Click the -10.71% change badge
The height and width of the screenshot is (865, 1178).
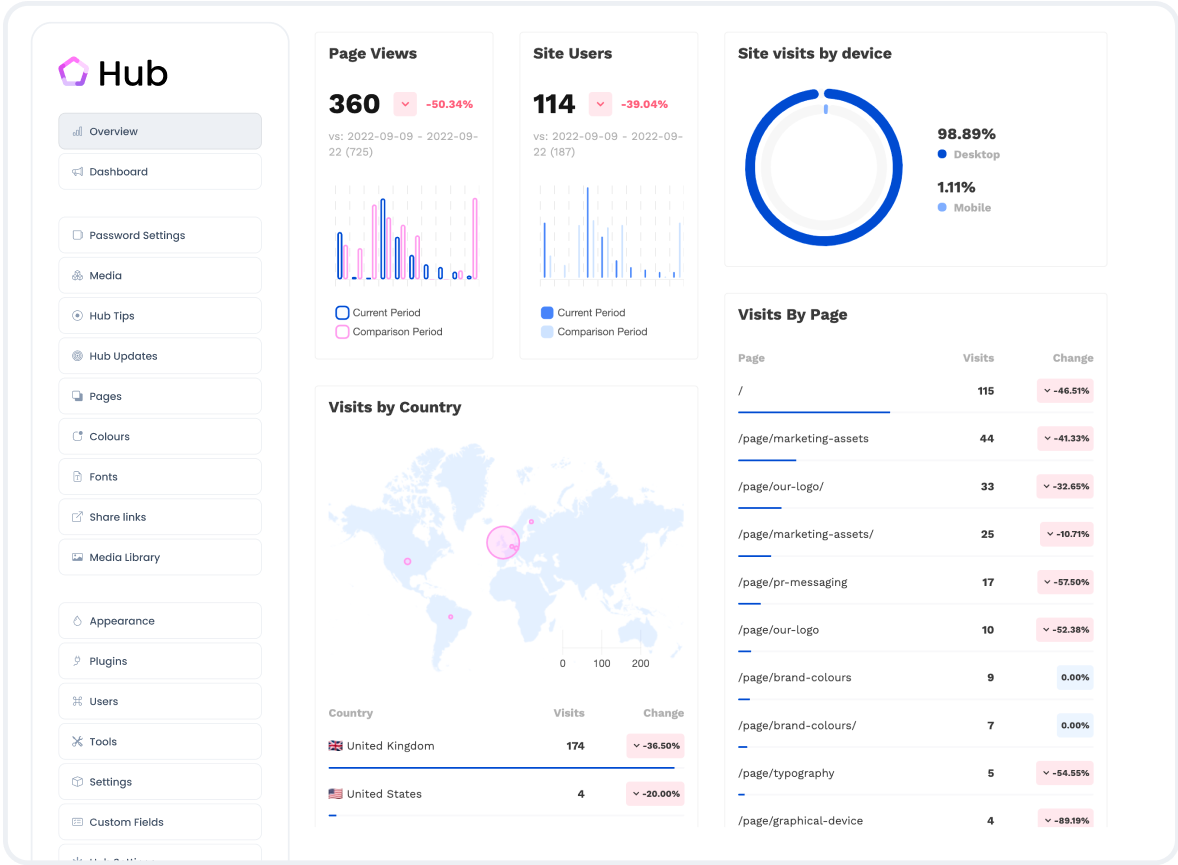1067,534
